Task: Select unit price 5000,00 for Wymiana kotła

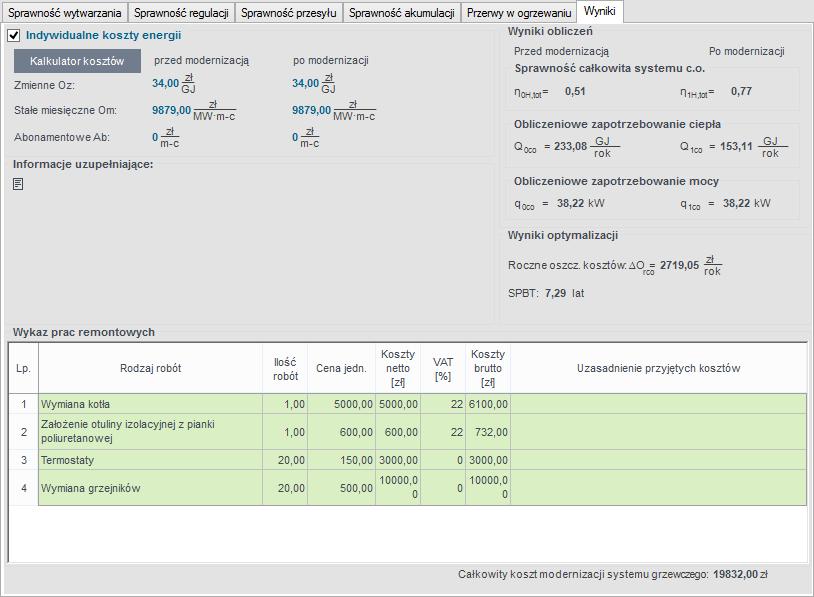Action: [x=341, y=404]
